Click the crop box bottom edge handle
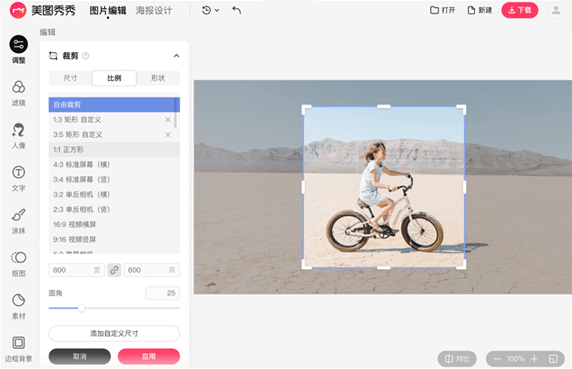The width and height of the screenshot is (572, 369). [384, 268]
